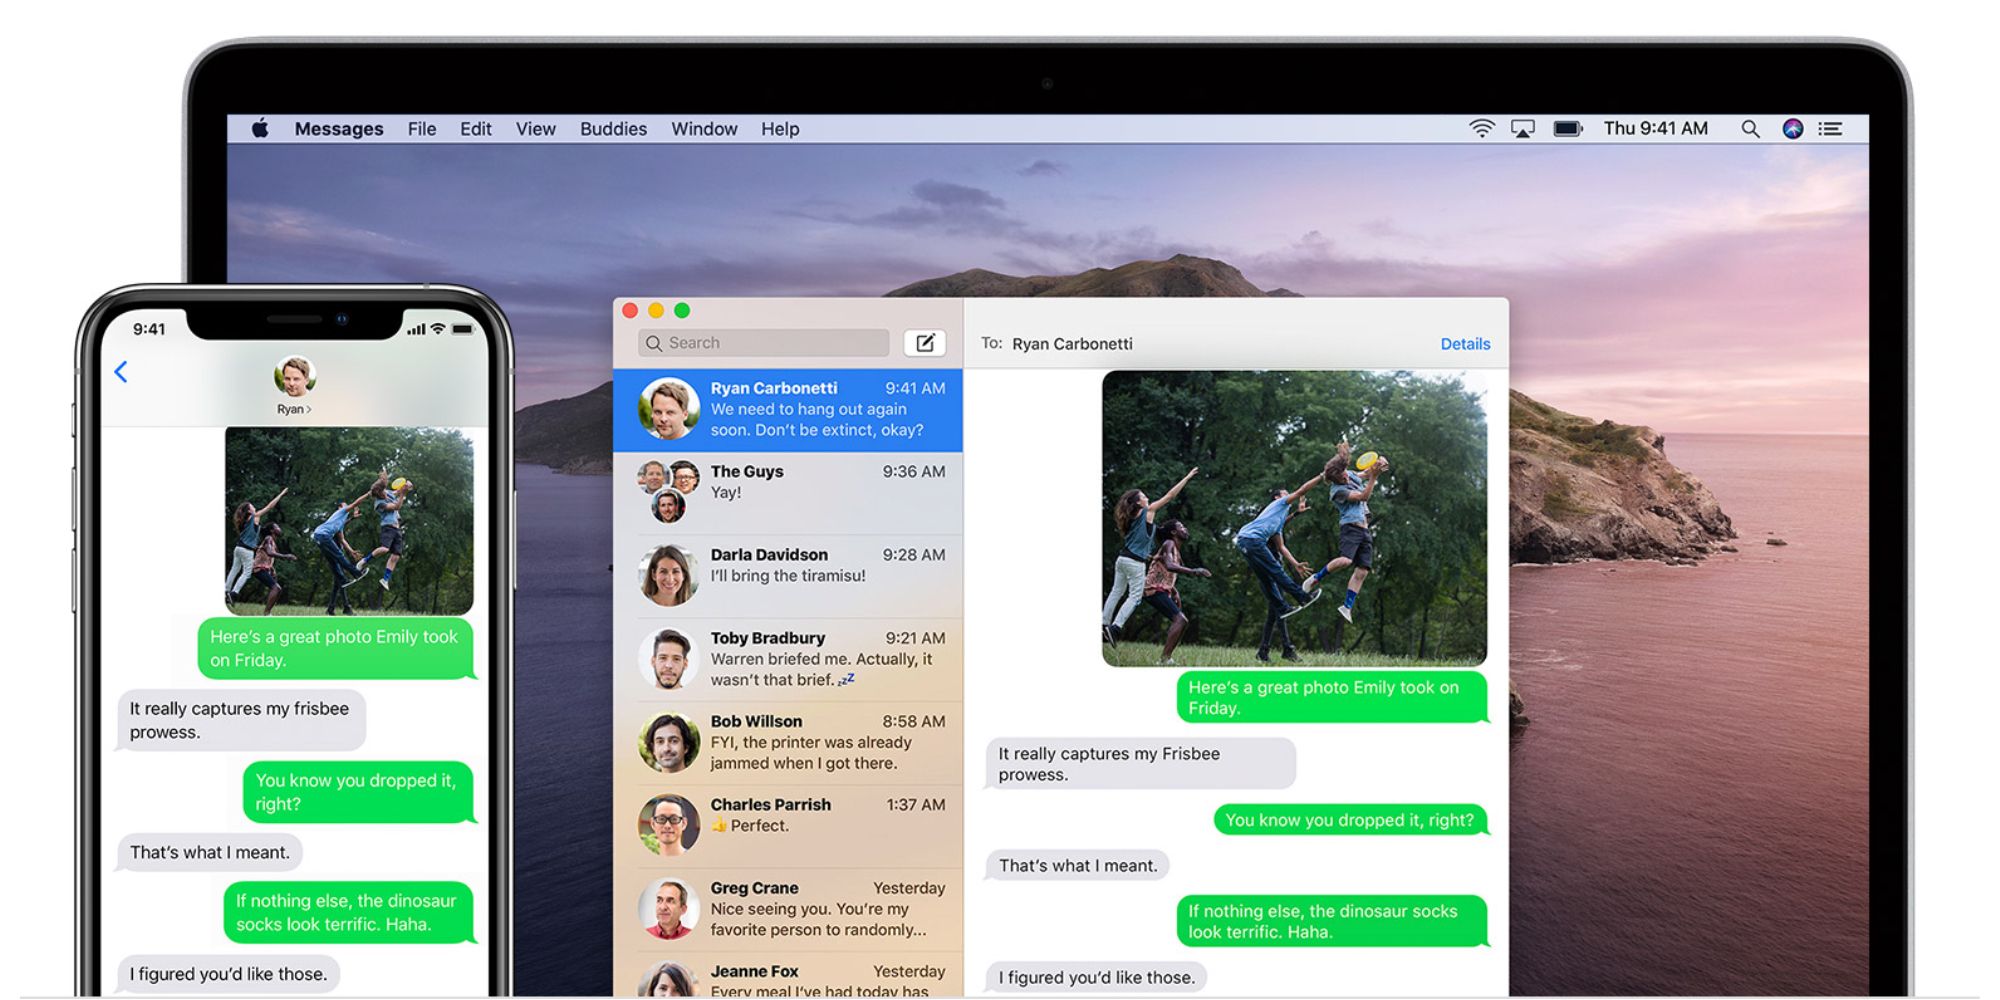Click the Details link in the conversation header
Screen dimensions: 2000x1000
pos(1465,343)
